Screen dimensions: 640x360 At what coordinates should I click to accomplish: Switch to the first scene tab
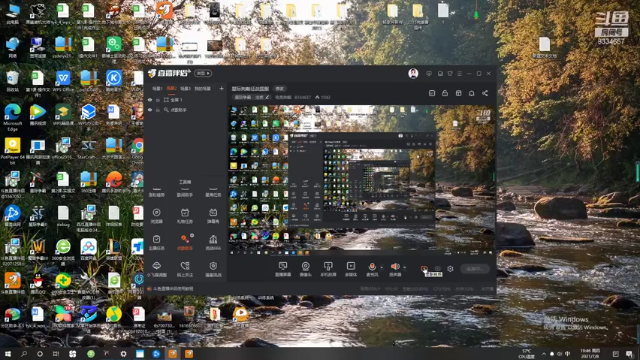click(x=157, y=88)
